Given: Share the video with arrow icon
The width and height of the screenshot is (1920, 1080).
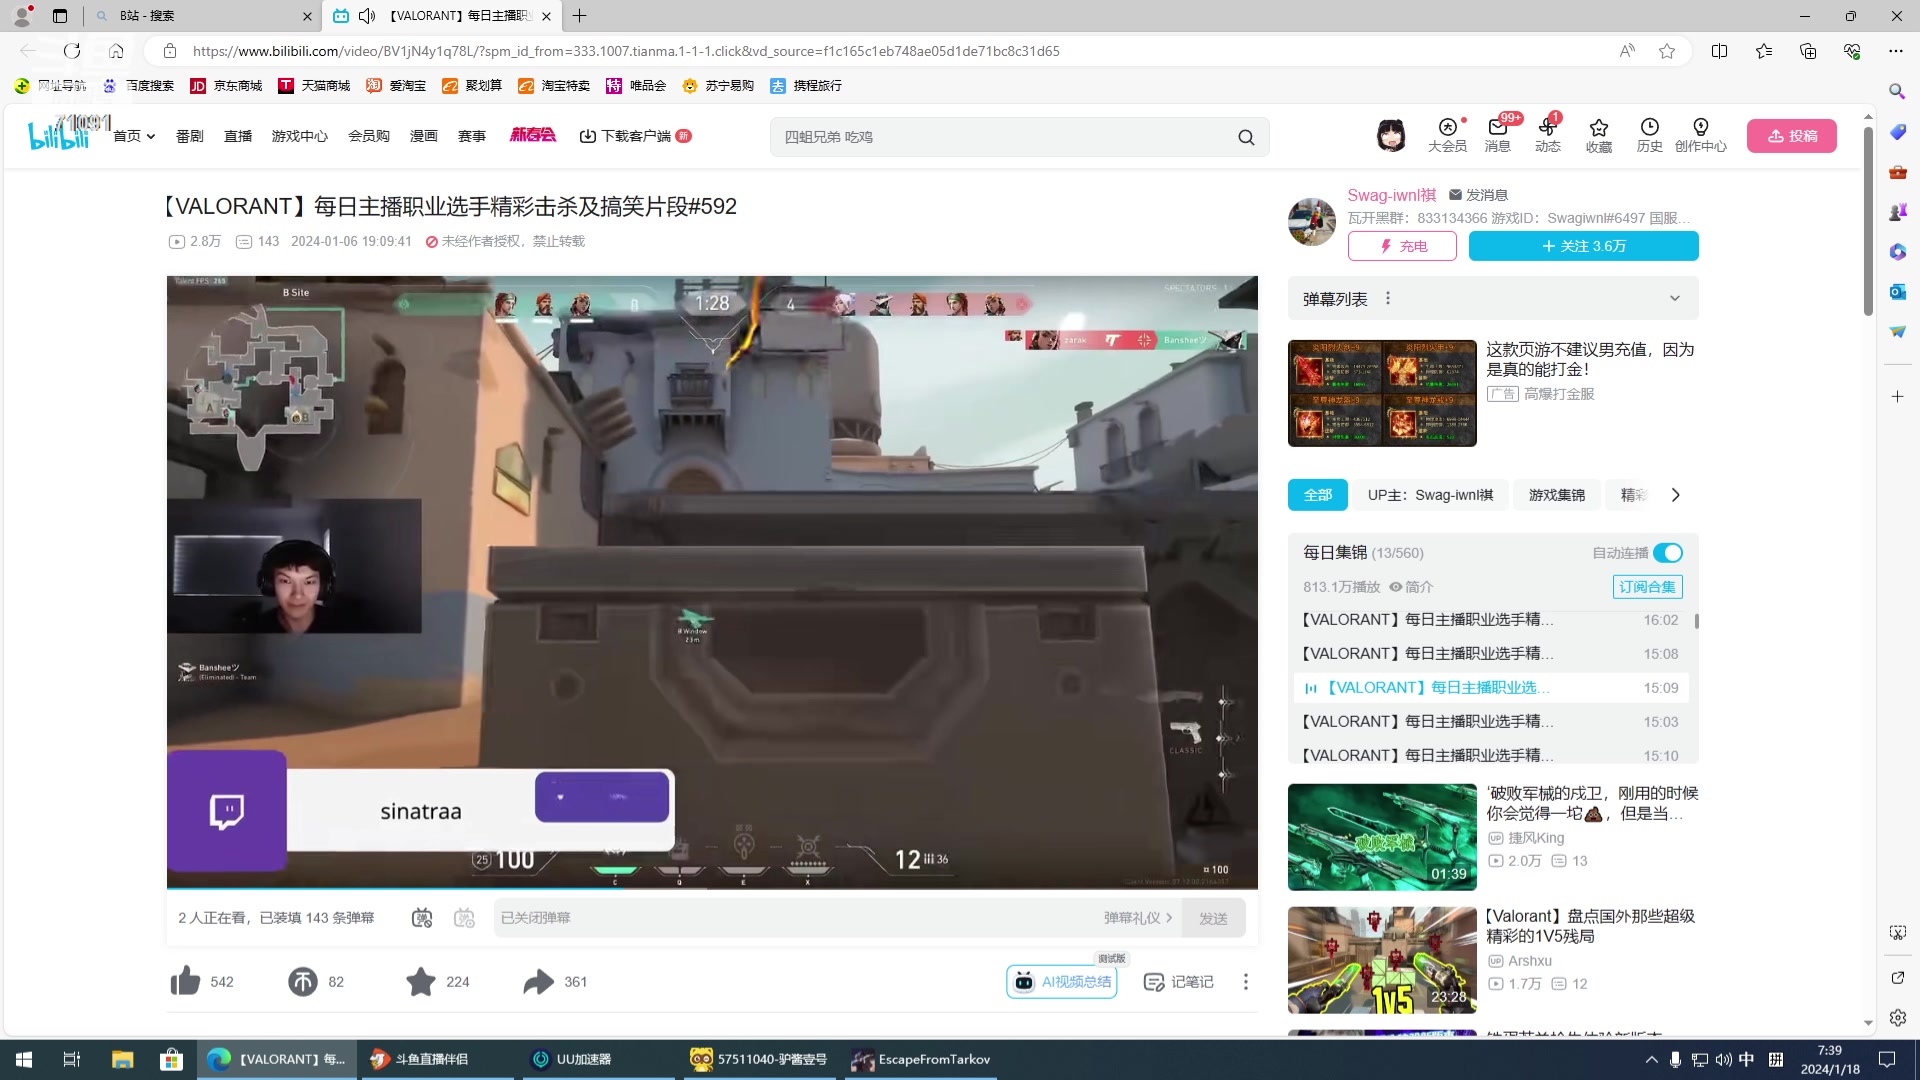Looking at the screenshot, I should click(539, 982).
